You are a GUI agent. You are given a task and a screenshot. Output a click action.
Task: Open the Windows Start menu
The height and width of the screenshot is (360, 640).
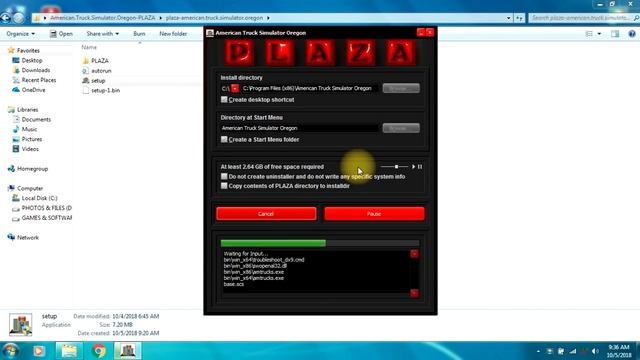(x=11, y=351)
